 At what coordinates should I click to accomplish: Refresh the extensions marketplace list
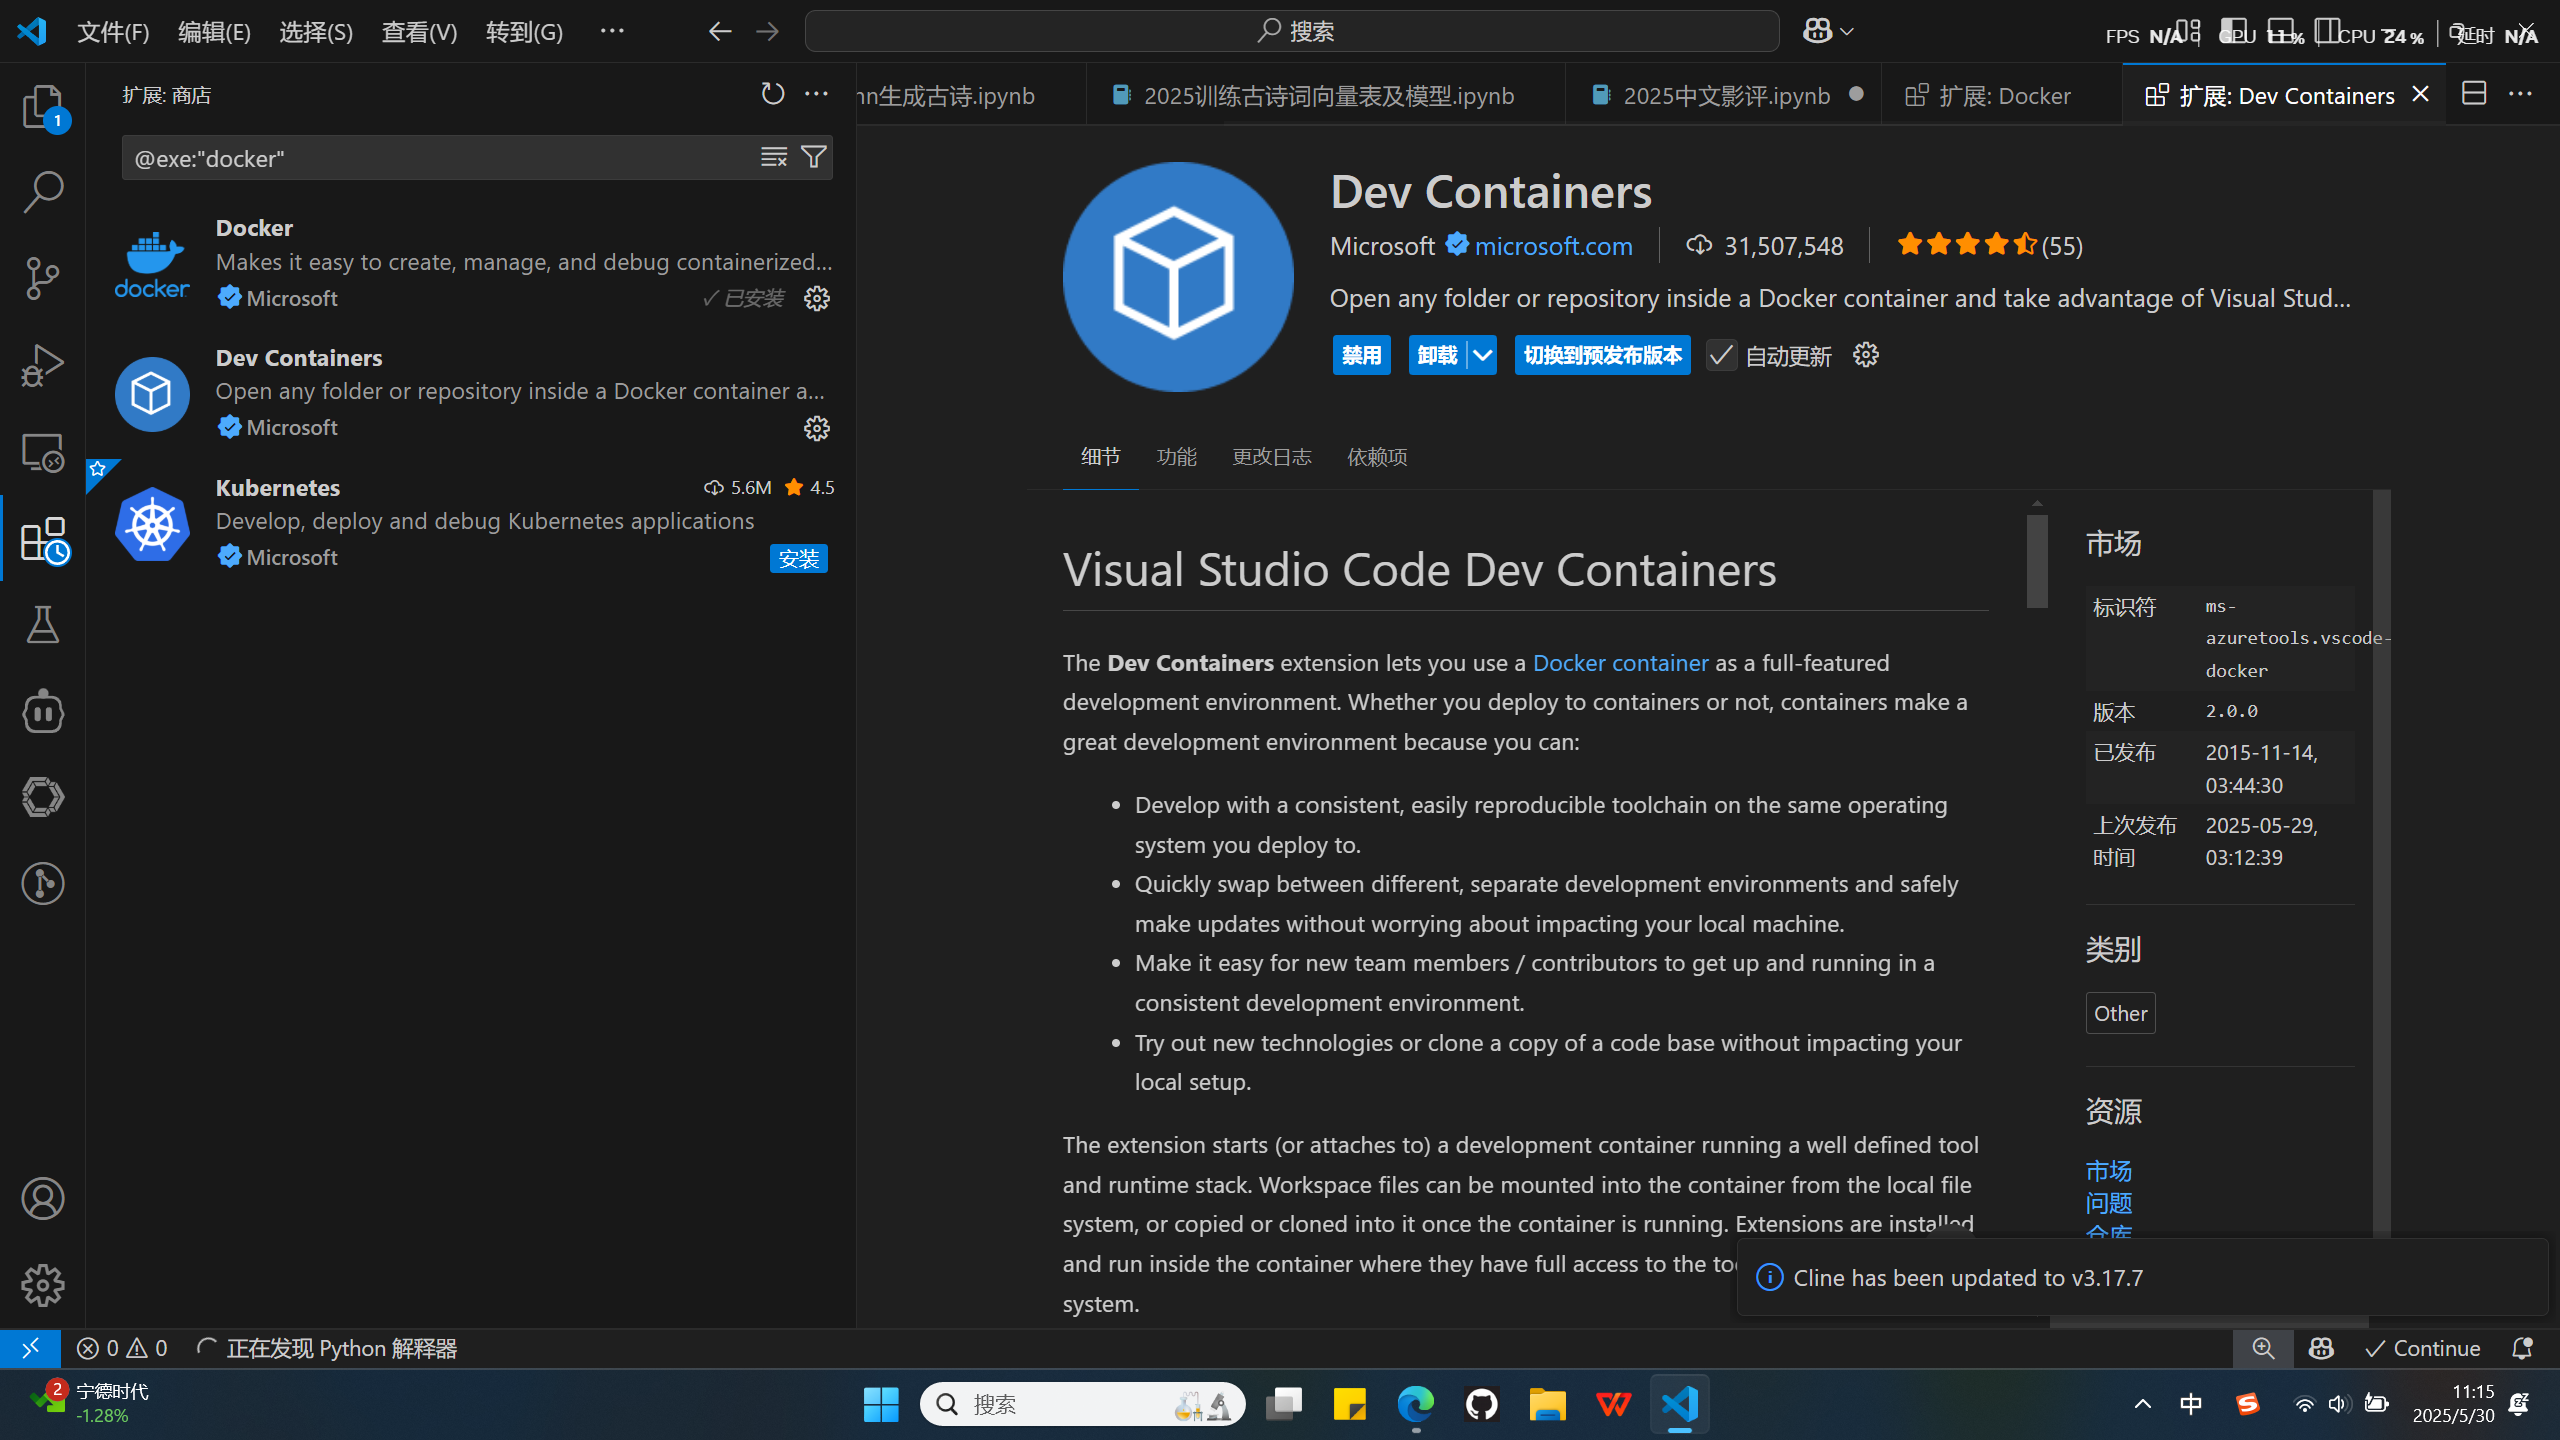tap(772, 94)
